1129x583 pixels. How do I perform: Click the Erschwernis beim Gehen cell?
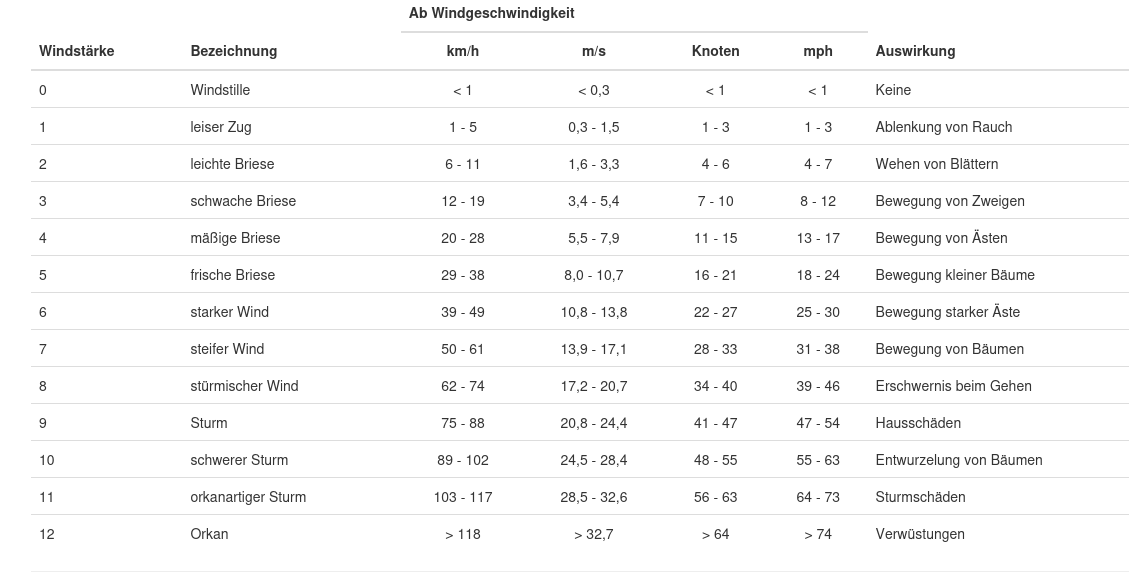click(x=953, y=386)
